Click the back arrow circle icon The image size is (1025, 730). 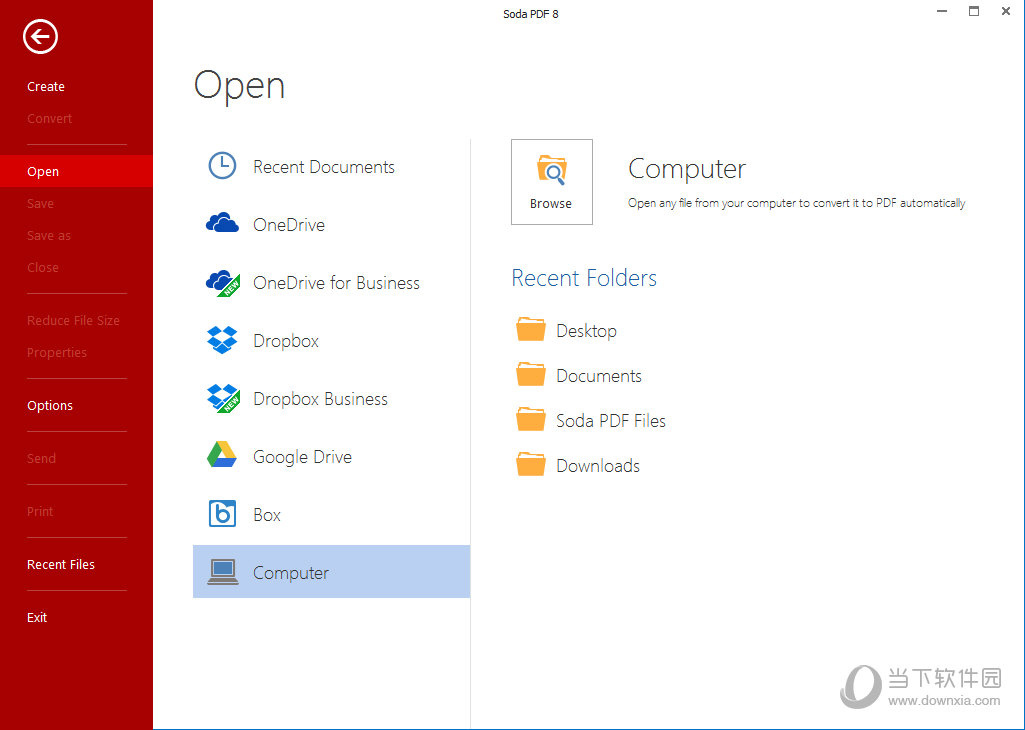(41, 36)
